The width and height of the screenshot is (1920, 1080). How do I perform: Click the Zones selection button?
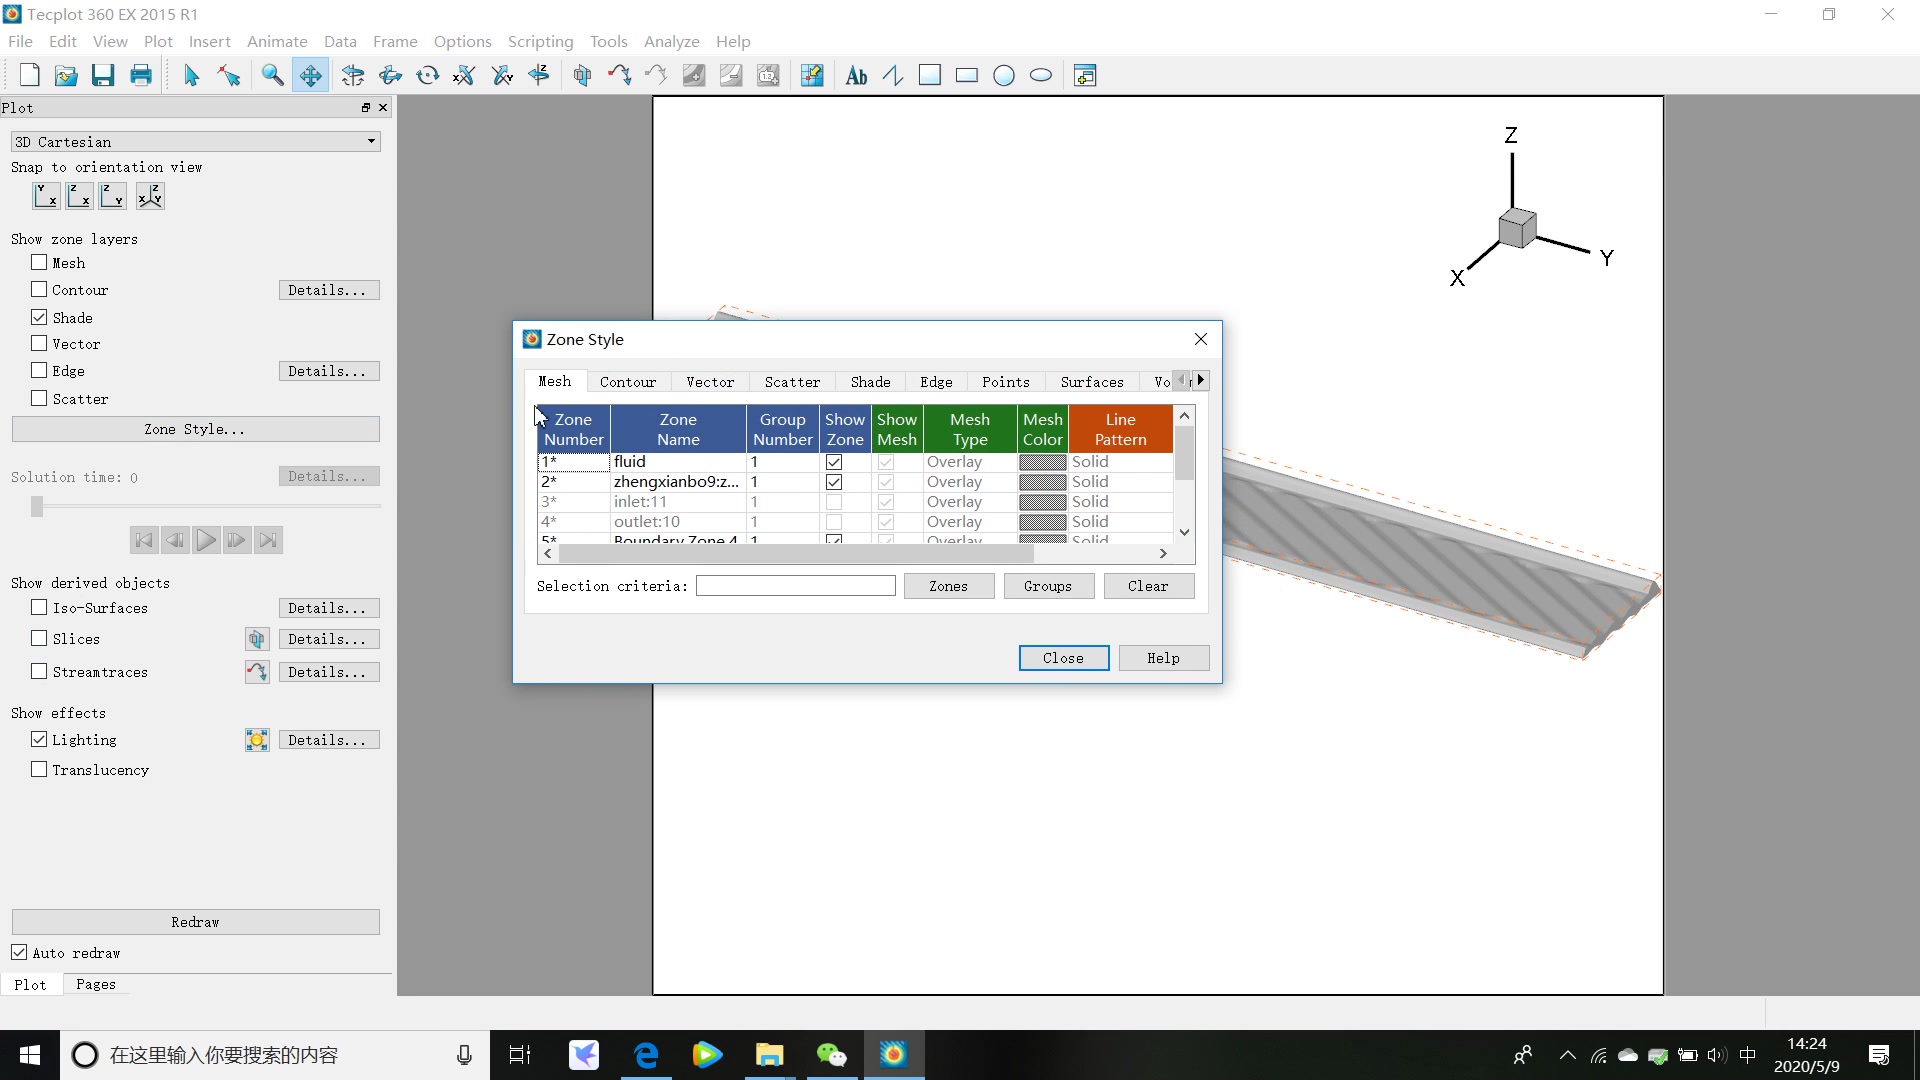[948, 586]
